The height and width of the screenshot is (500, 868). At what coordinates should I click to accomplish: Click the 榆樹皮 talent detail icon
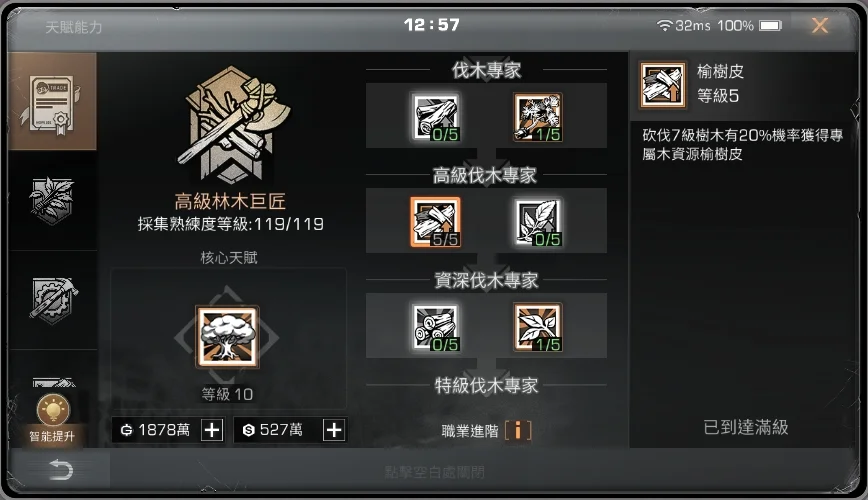663,85
